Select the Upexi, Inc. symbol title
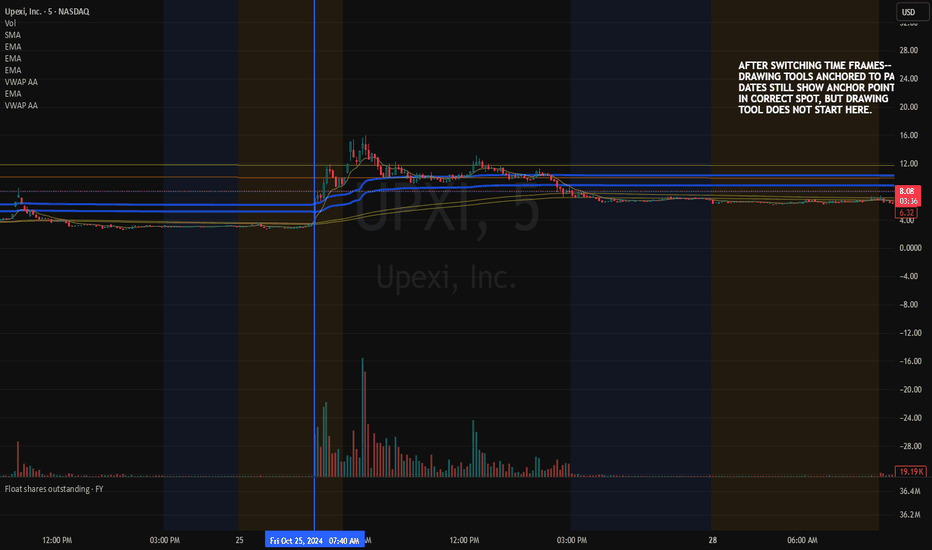 47,11
